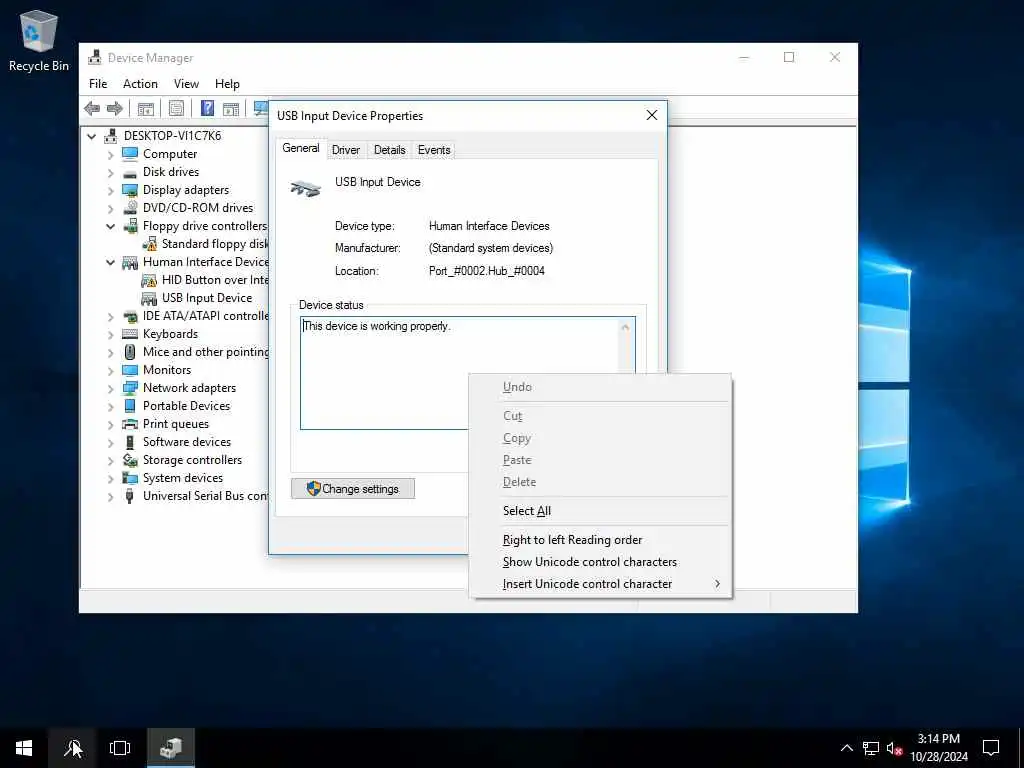Screen dimensions: 1024x768
Task: Click the Standard floppy disk warning icon
Action: pos(149,244)
